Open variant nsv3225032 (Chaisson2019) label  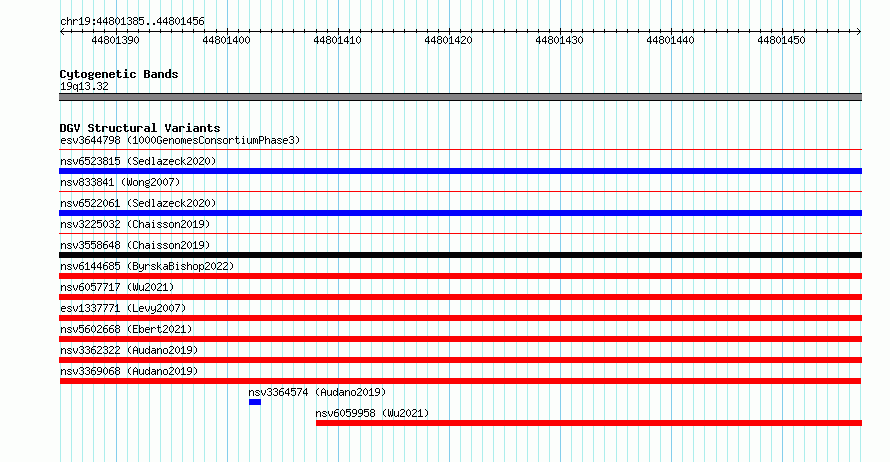tap(135, 224)
